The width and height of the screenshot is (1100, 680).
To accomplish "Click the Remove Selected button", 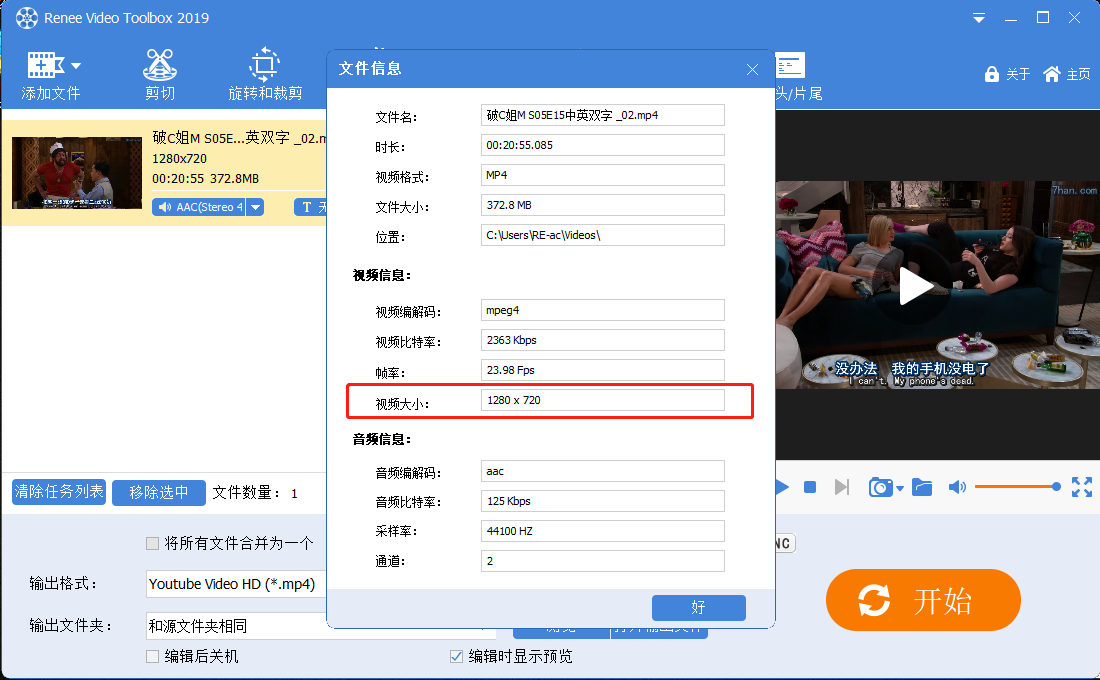I will (159, 493).
